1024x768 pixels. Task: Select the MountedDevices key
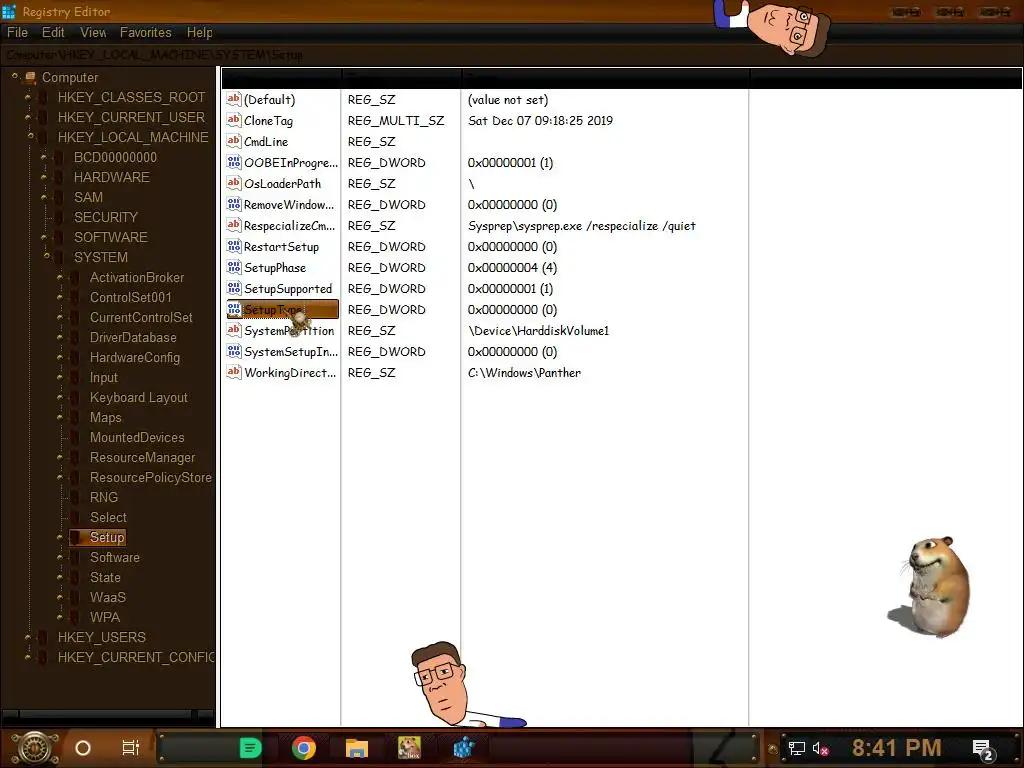pyautogui.click(x=137, y=438)
